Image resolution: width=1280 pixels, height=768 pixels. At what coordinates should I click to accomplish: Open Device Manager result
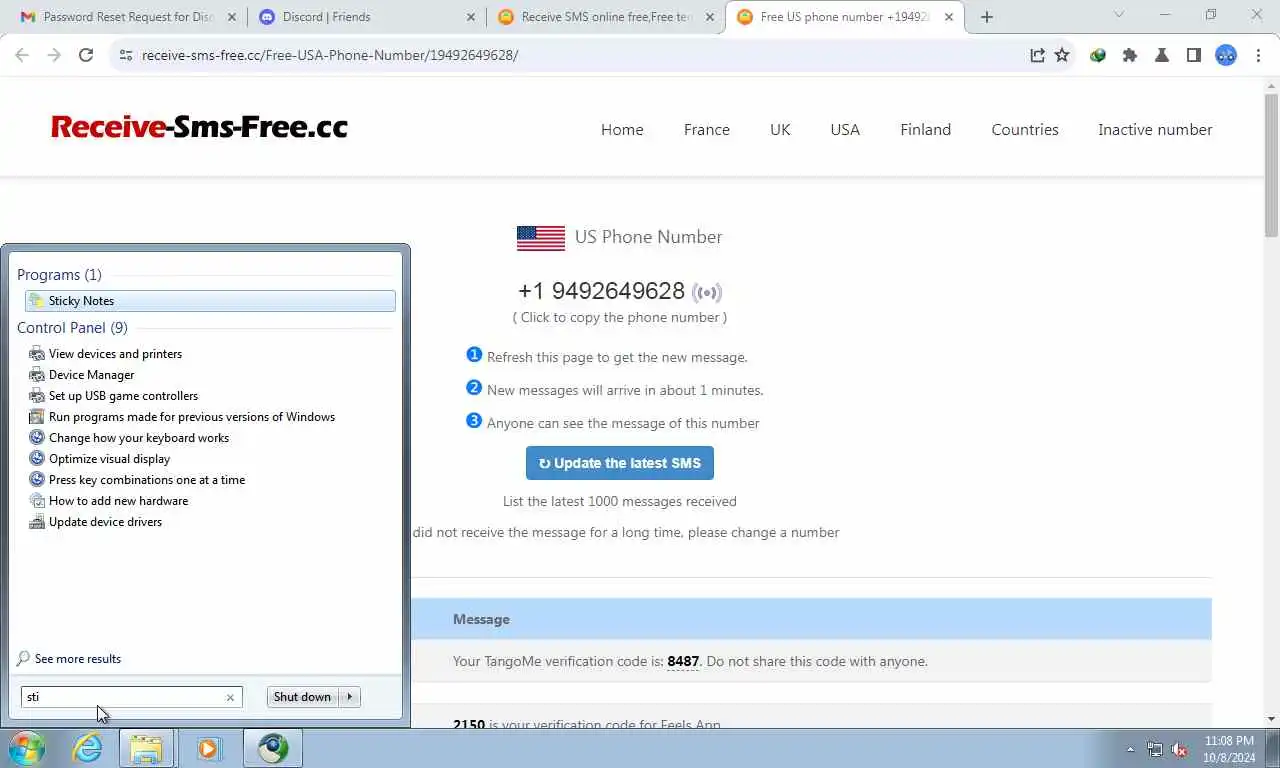click(91, 375)
